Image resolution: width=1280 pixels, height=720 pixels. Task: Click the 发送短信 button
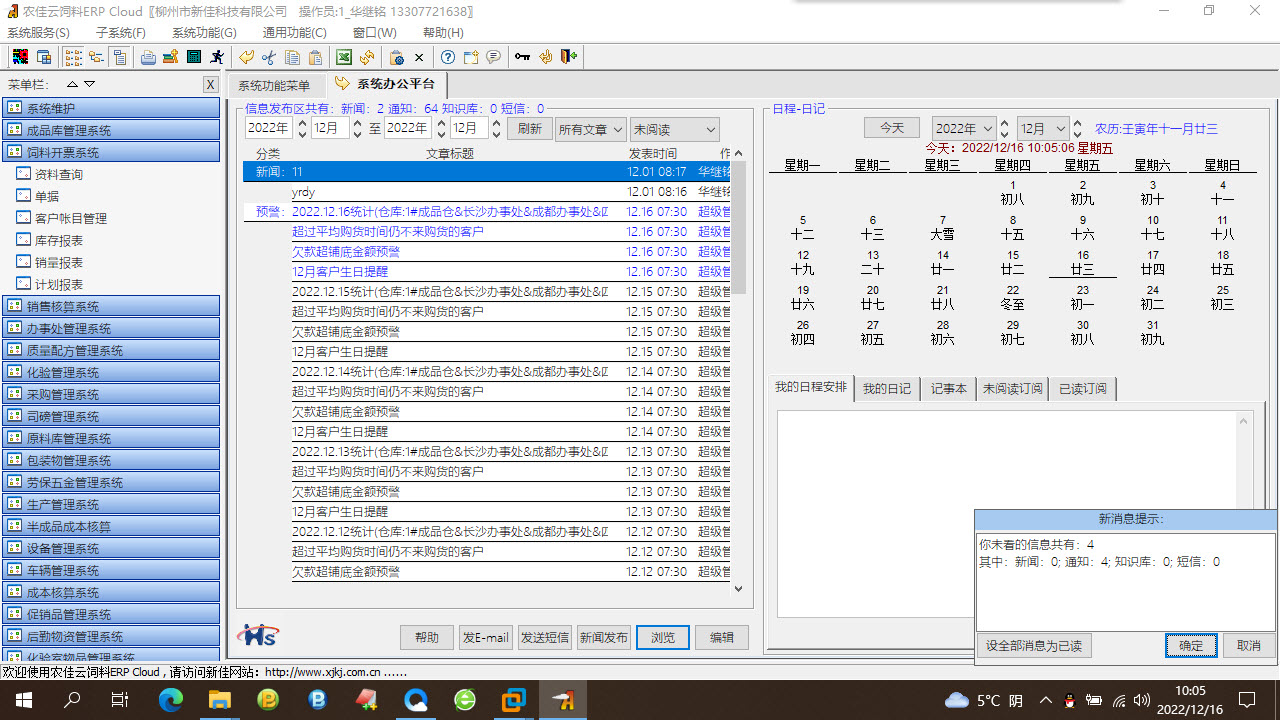(x=545, y=637)
